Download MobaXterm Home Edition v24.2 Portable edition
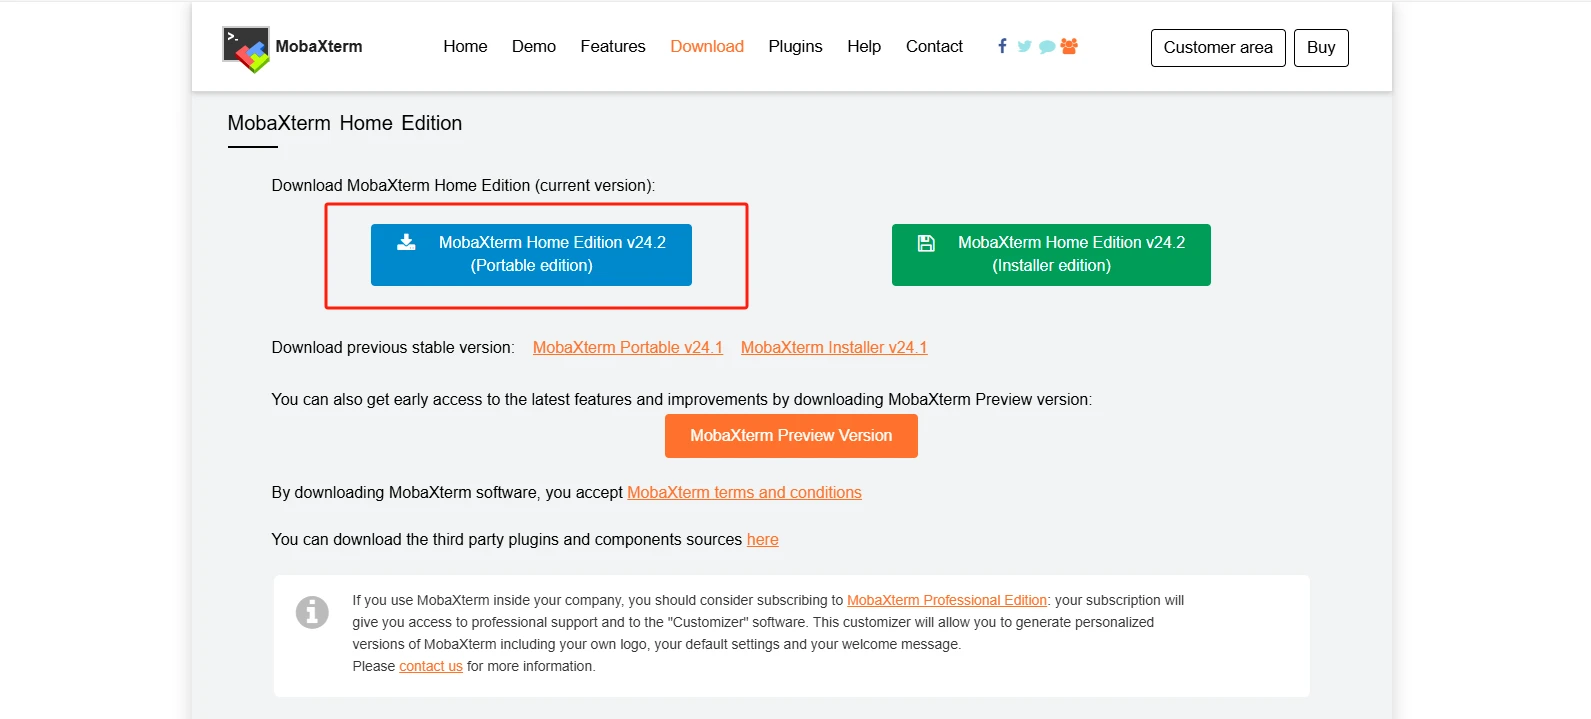Screen dimensions: 1591x719 click(x=531, y=255)
